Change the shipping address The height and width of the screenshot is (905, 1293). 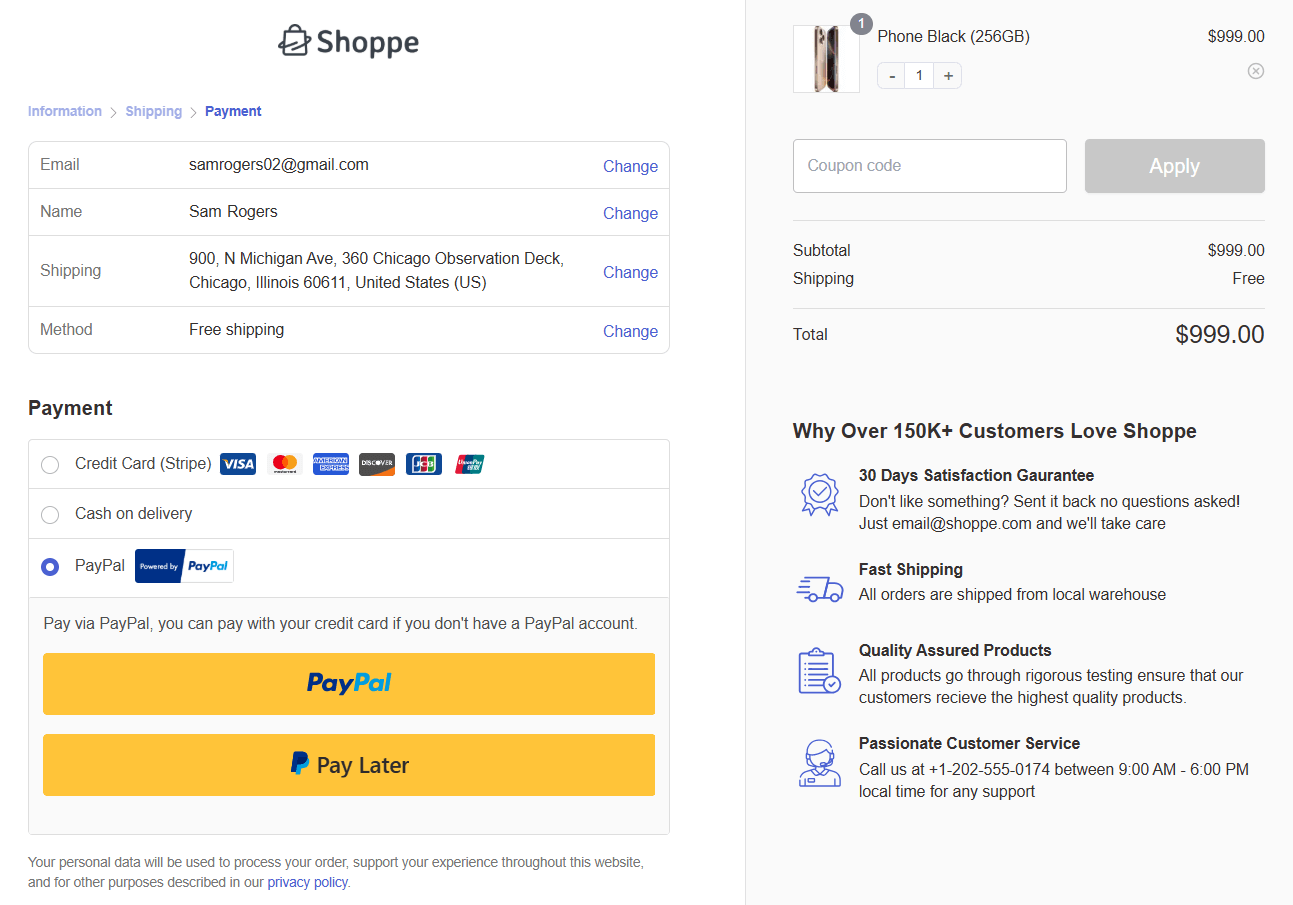point(630,272)
